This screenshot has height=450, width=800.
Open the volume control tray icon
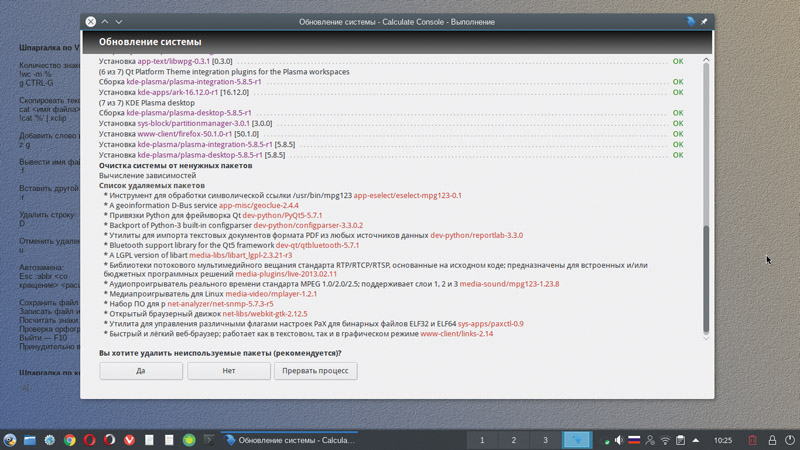[618, 440]
